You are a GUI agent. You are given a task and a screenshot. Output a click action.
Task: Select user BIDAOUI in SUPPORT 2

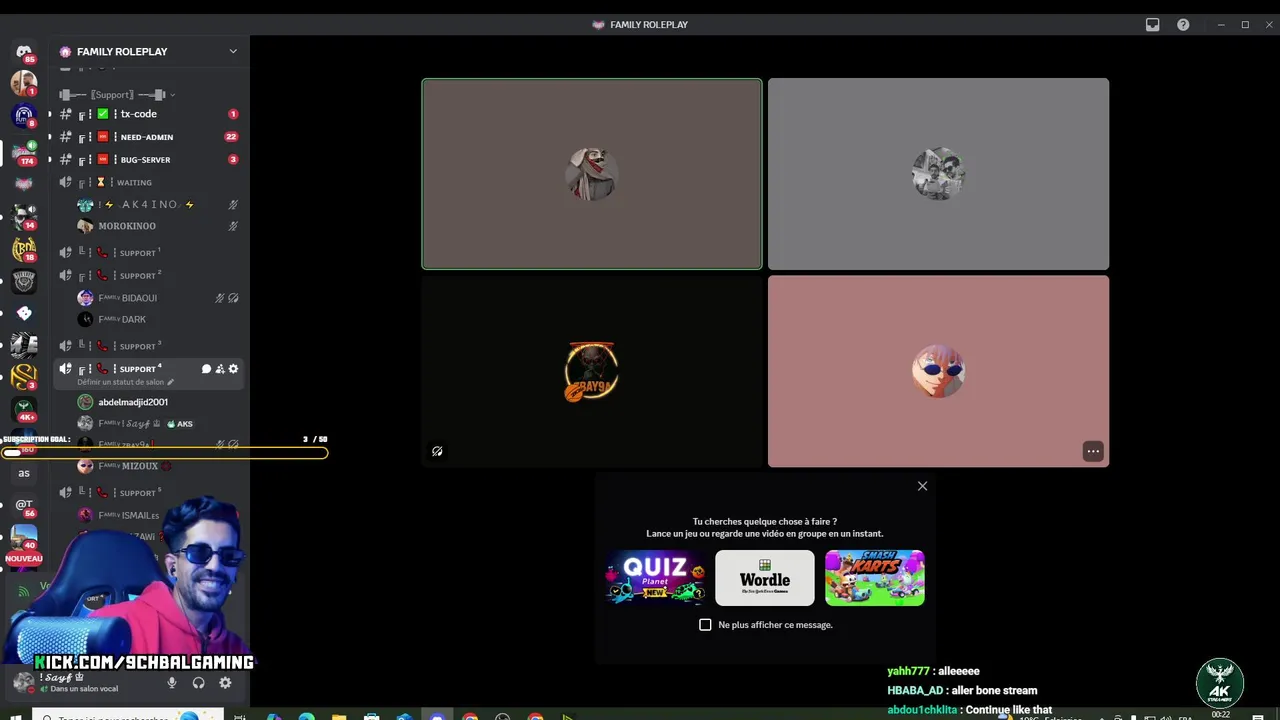(158, 298)
